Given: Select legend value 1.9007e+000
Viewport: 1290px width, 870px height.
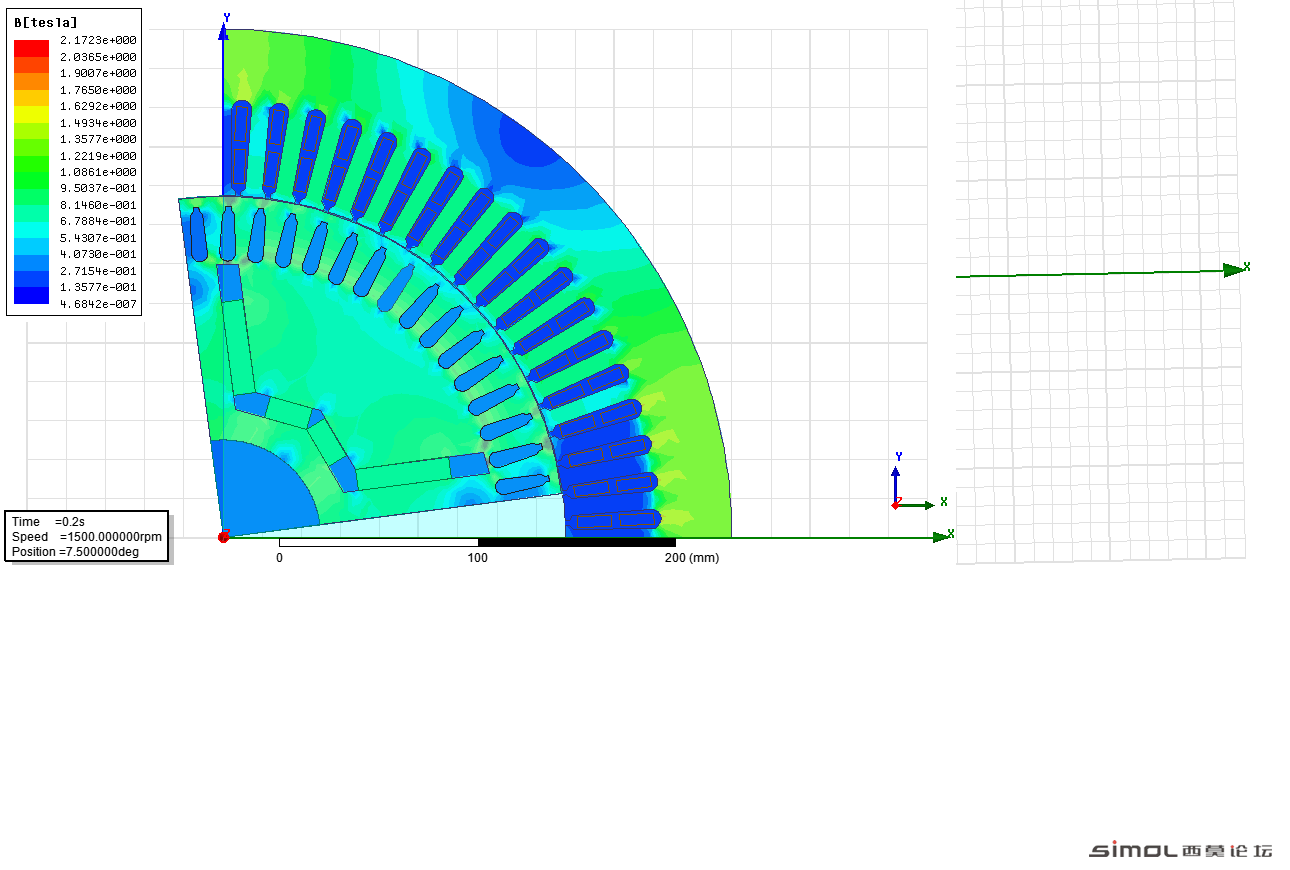Looking at the screenshot, I should tap(98, 73).
